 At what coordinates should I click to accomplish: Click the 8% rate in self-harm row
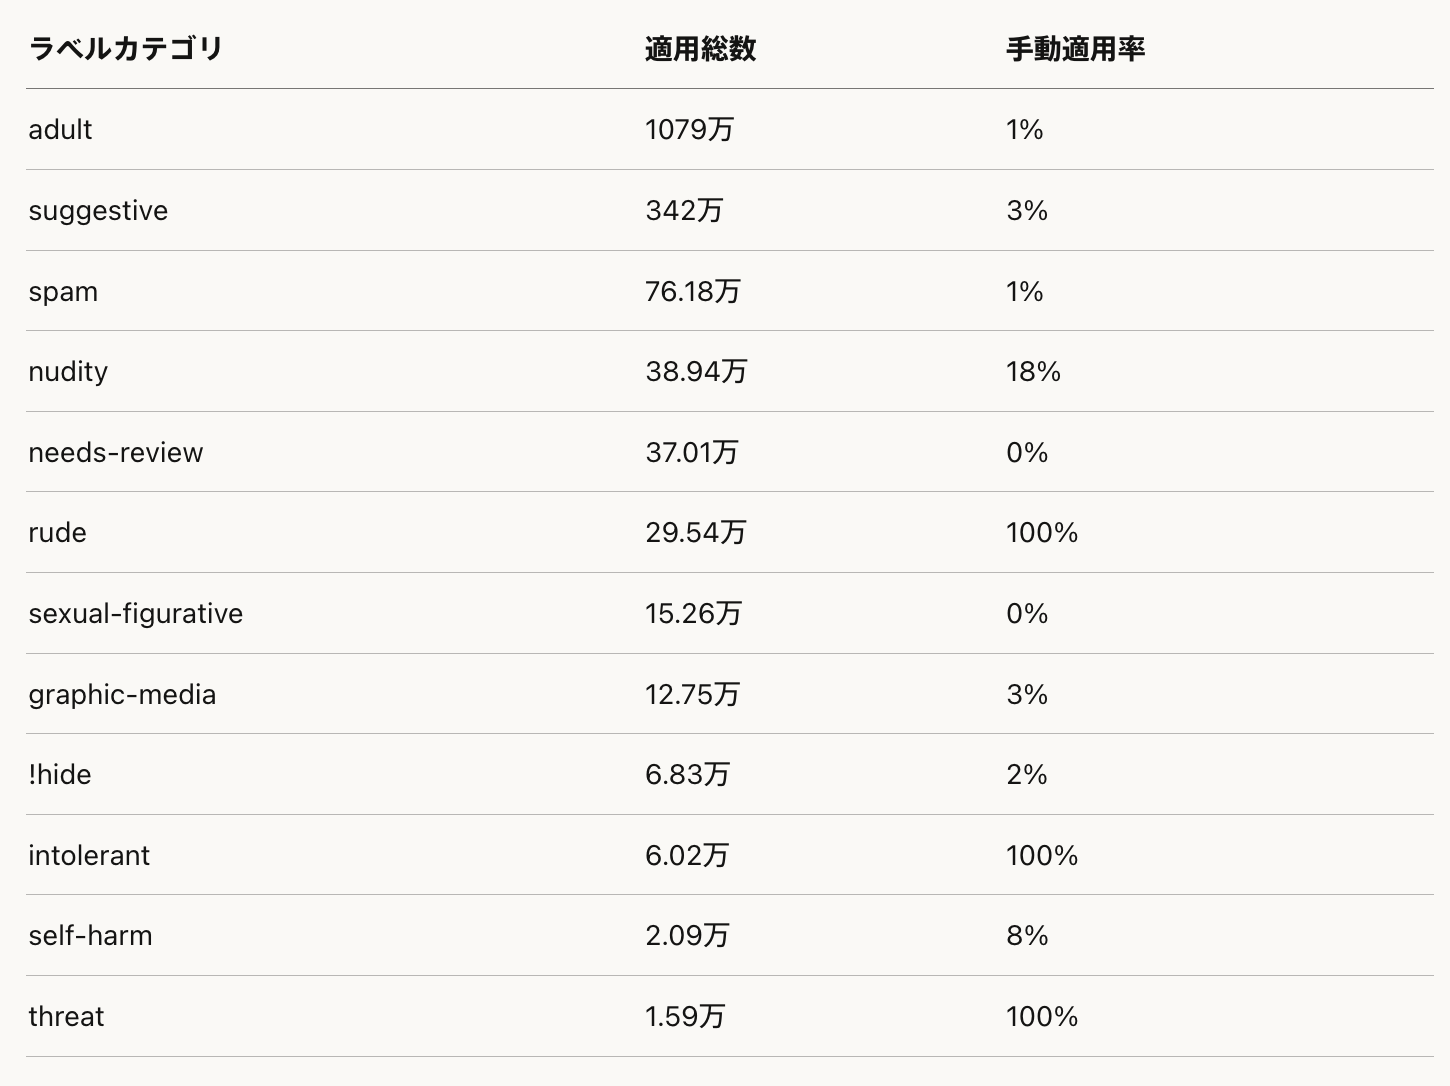(1027, 935)
